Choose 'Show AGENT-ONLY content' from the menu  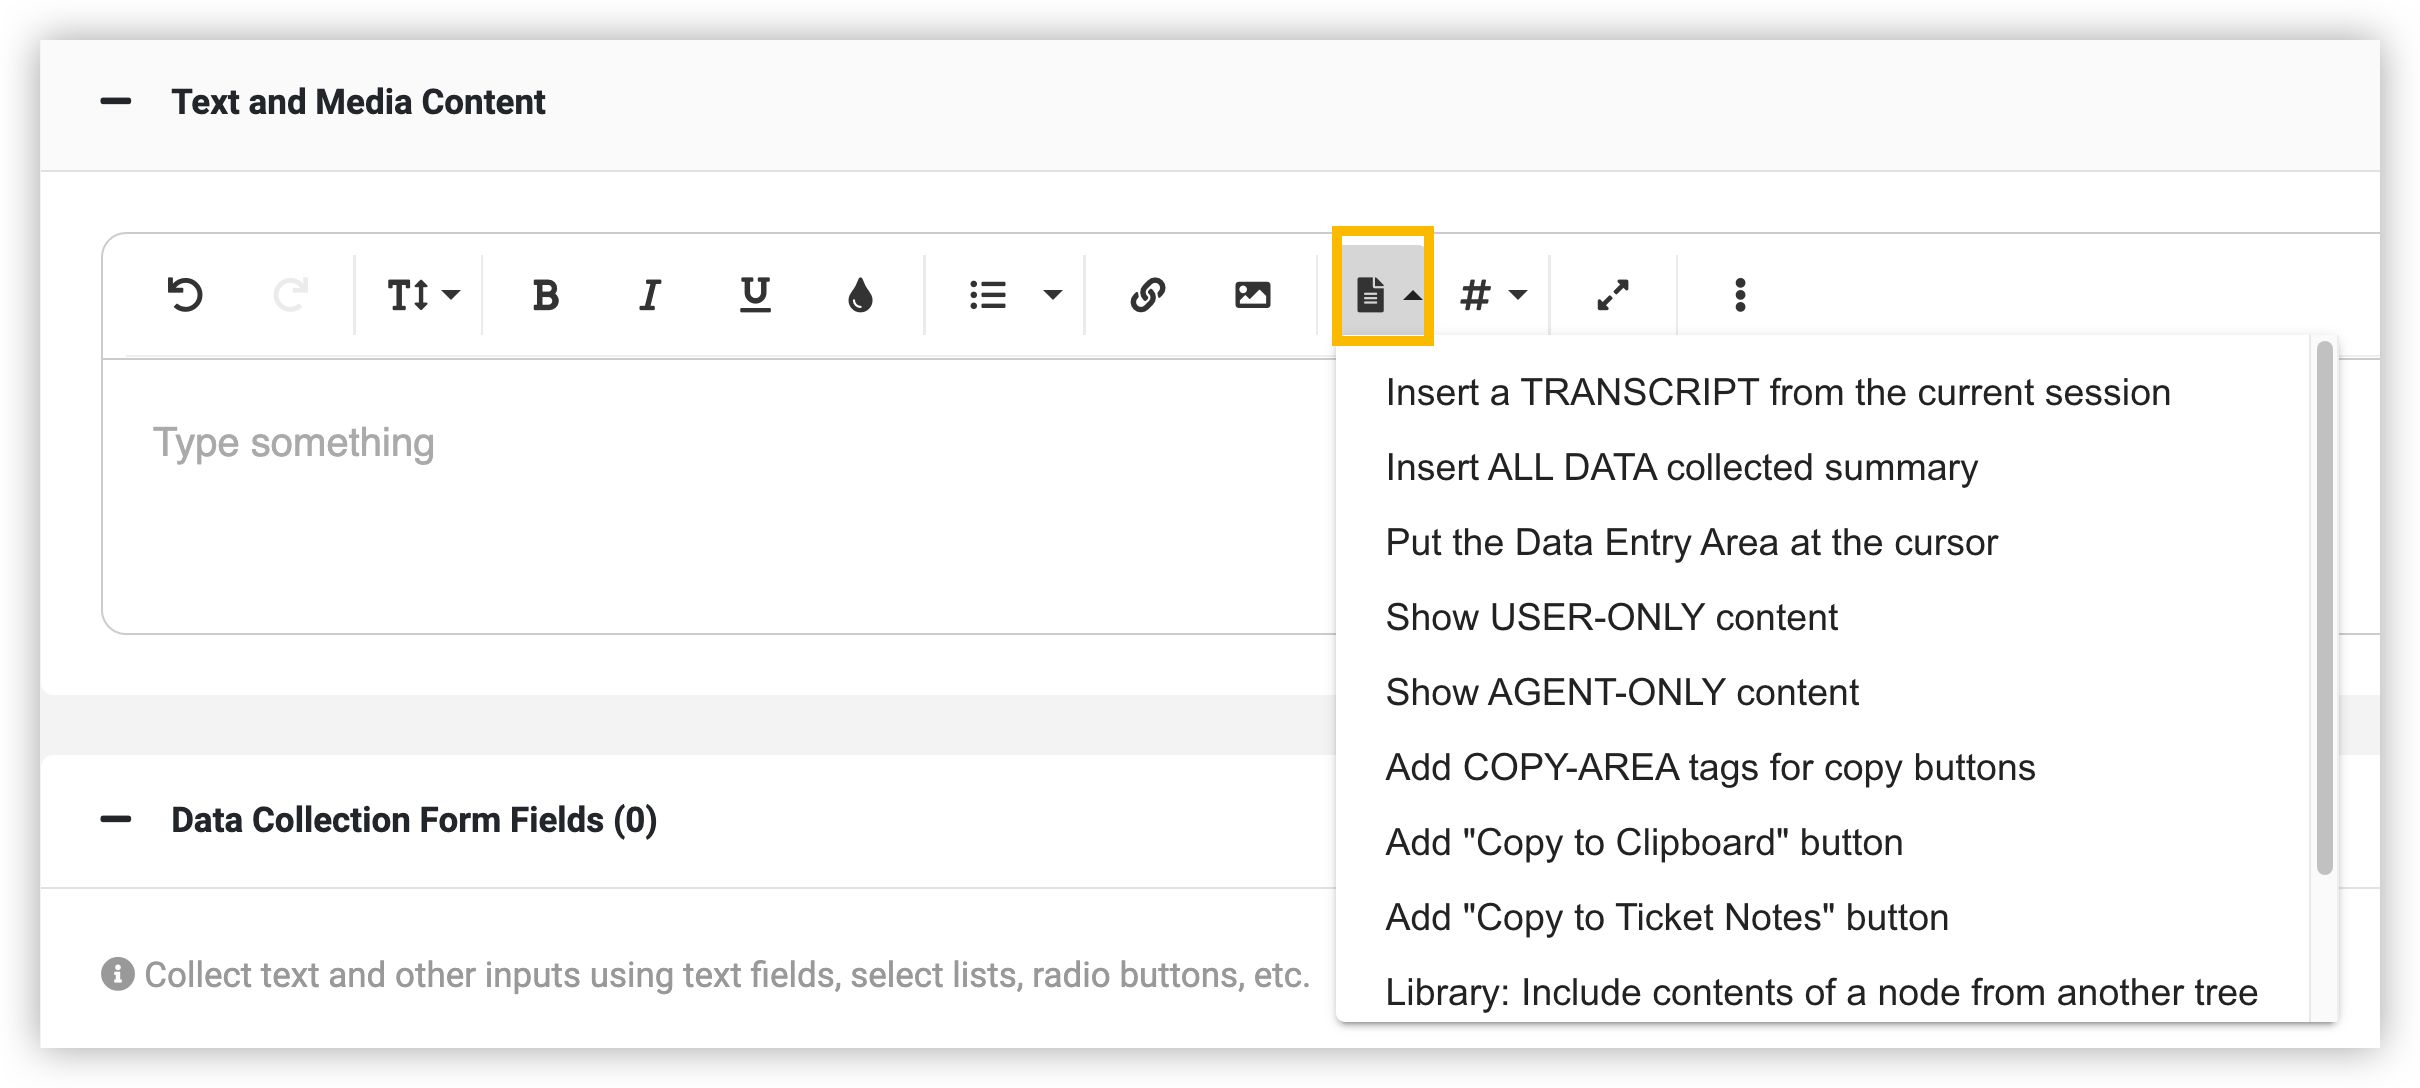[1621, 692]
